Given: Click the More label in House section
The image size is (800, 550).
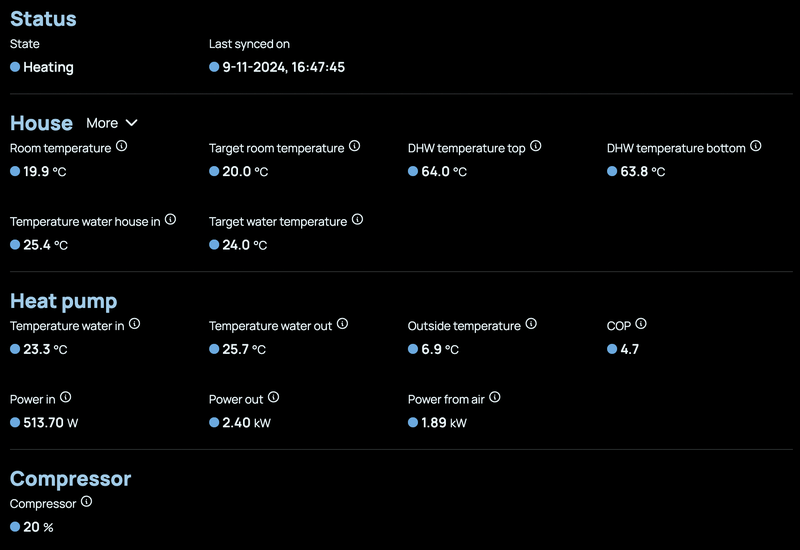Looking at the screenshot, I should click(102, 123).
